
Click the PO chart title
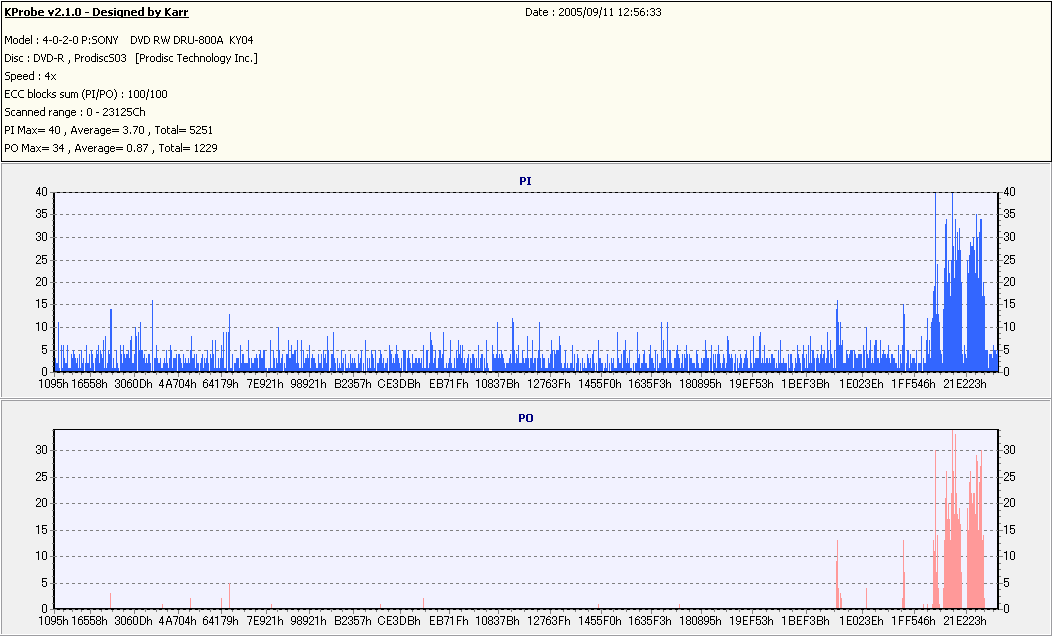(525, 418)
